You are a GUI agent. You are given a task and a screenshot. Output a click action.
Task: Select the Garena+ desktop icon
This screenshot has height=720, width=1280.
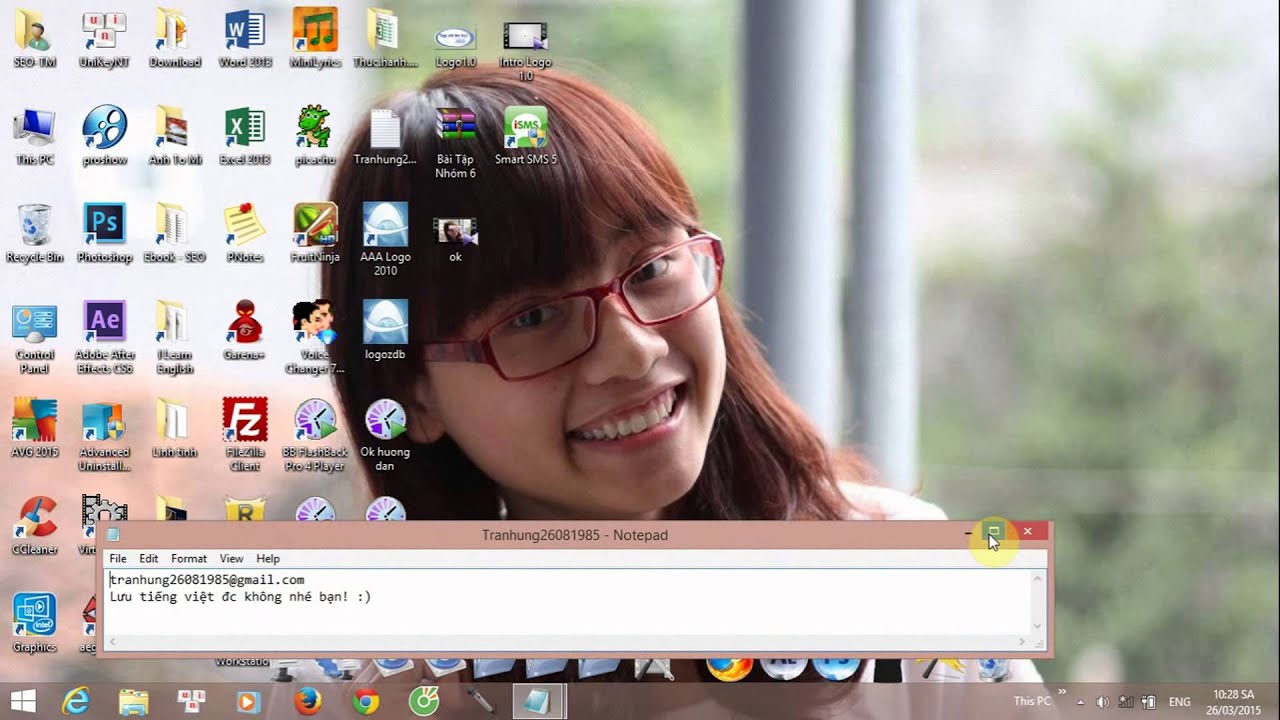click(245, 330)
